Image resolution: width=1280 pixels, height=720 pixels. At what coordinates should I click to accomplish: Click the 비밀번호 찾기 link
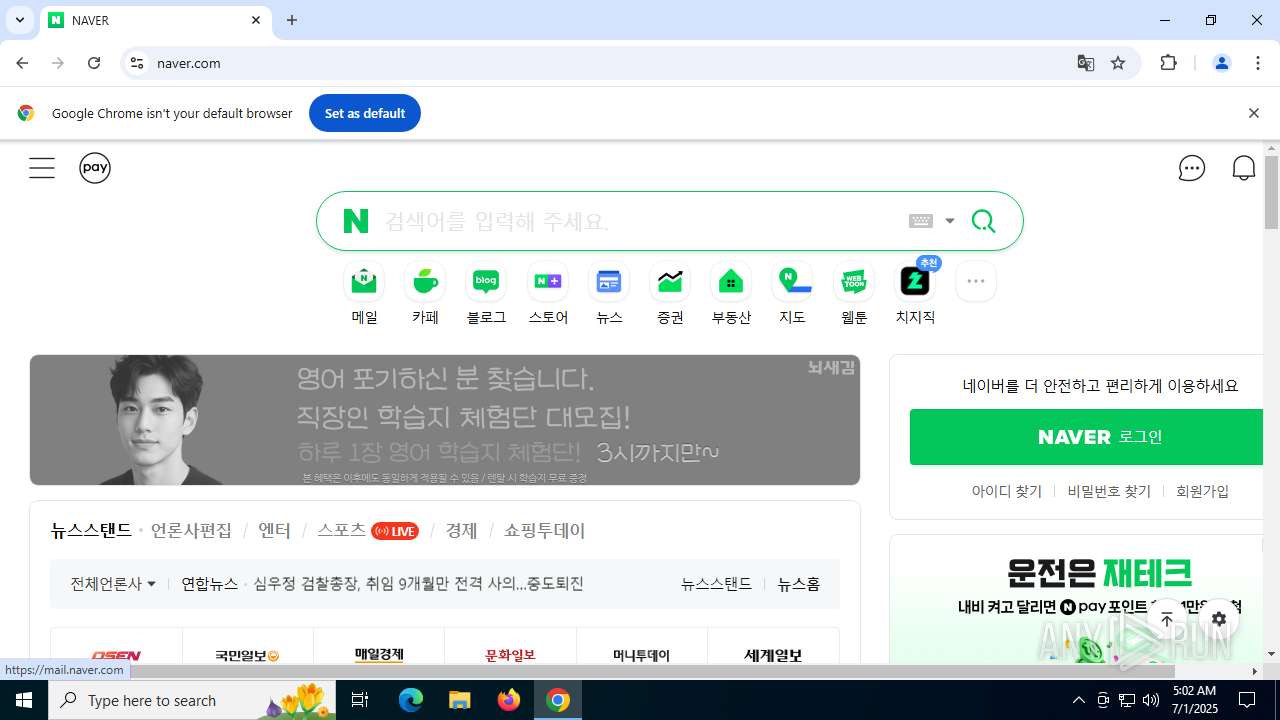tap(1109, 491)
